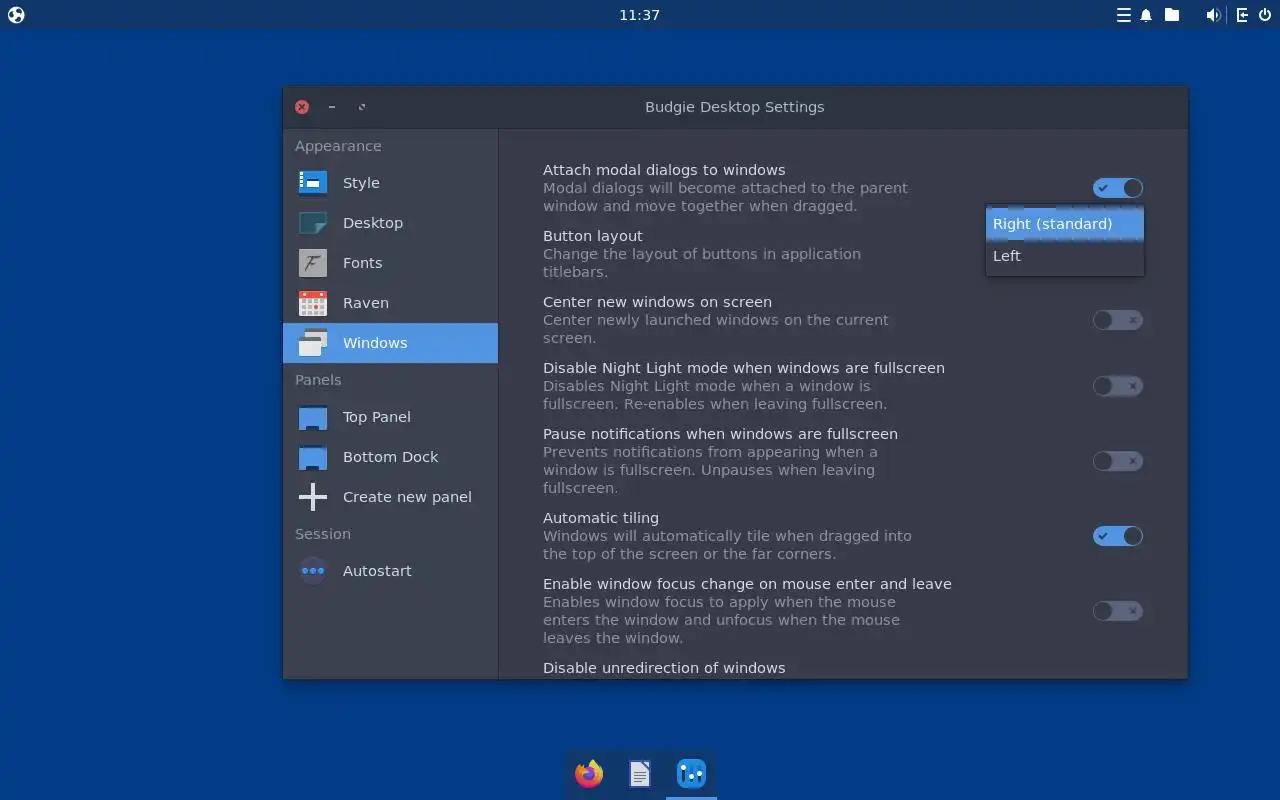This screenshot has height=800, width=1280.
Task: Open the hamburger menu icon in the top panel
Action: pos(1124,15)
